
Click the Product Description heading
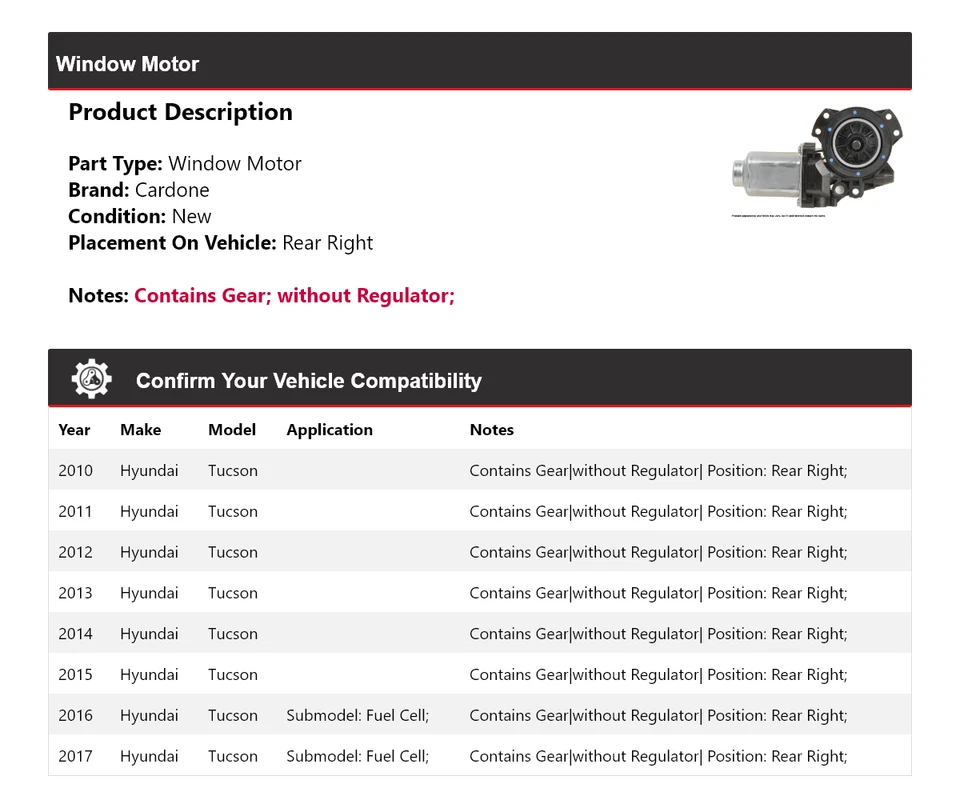(x=180, y=112)
